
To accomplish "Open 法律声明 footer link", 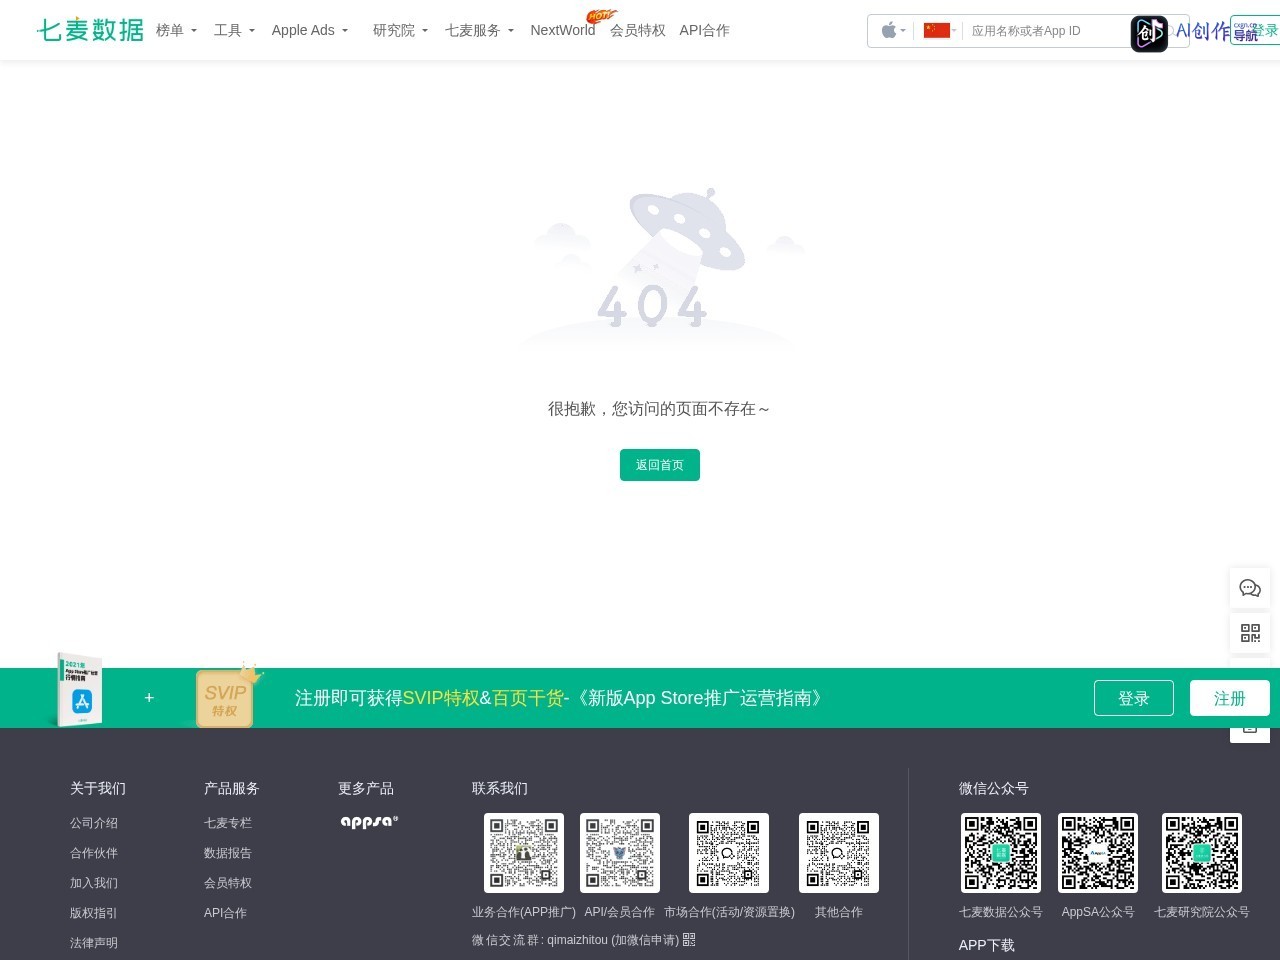I will click(94, 943).
